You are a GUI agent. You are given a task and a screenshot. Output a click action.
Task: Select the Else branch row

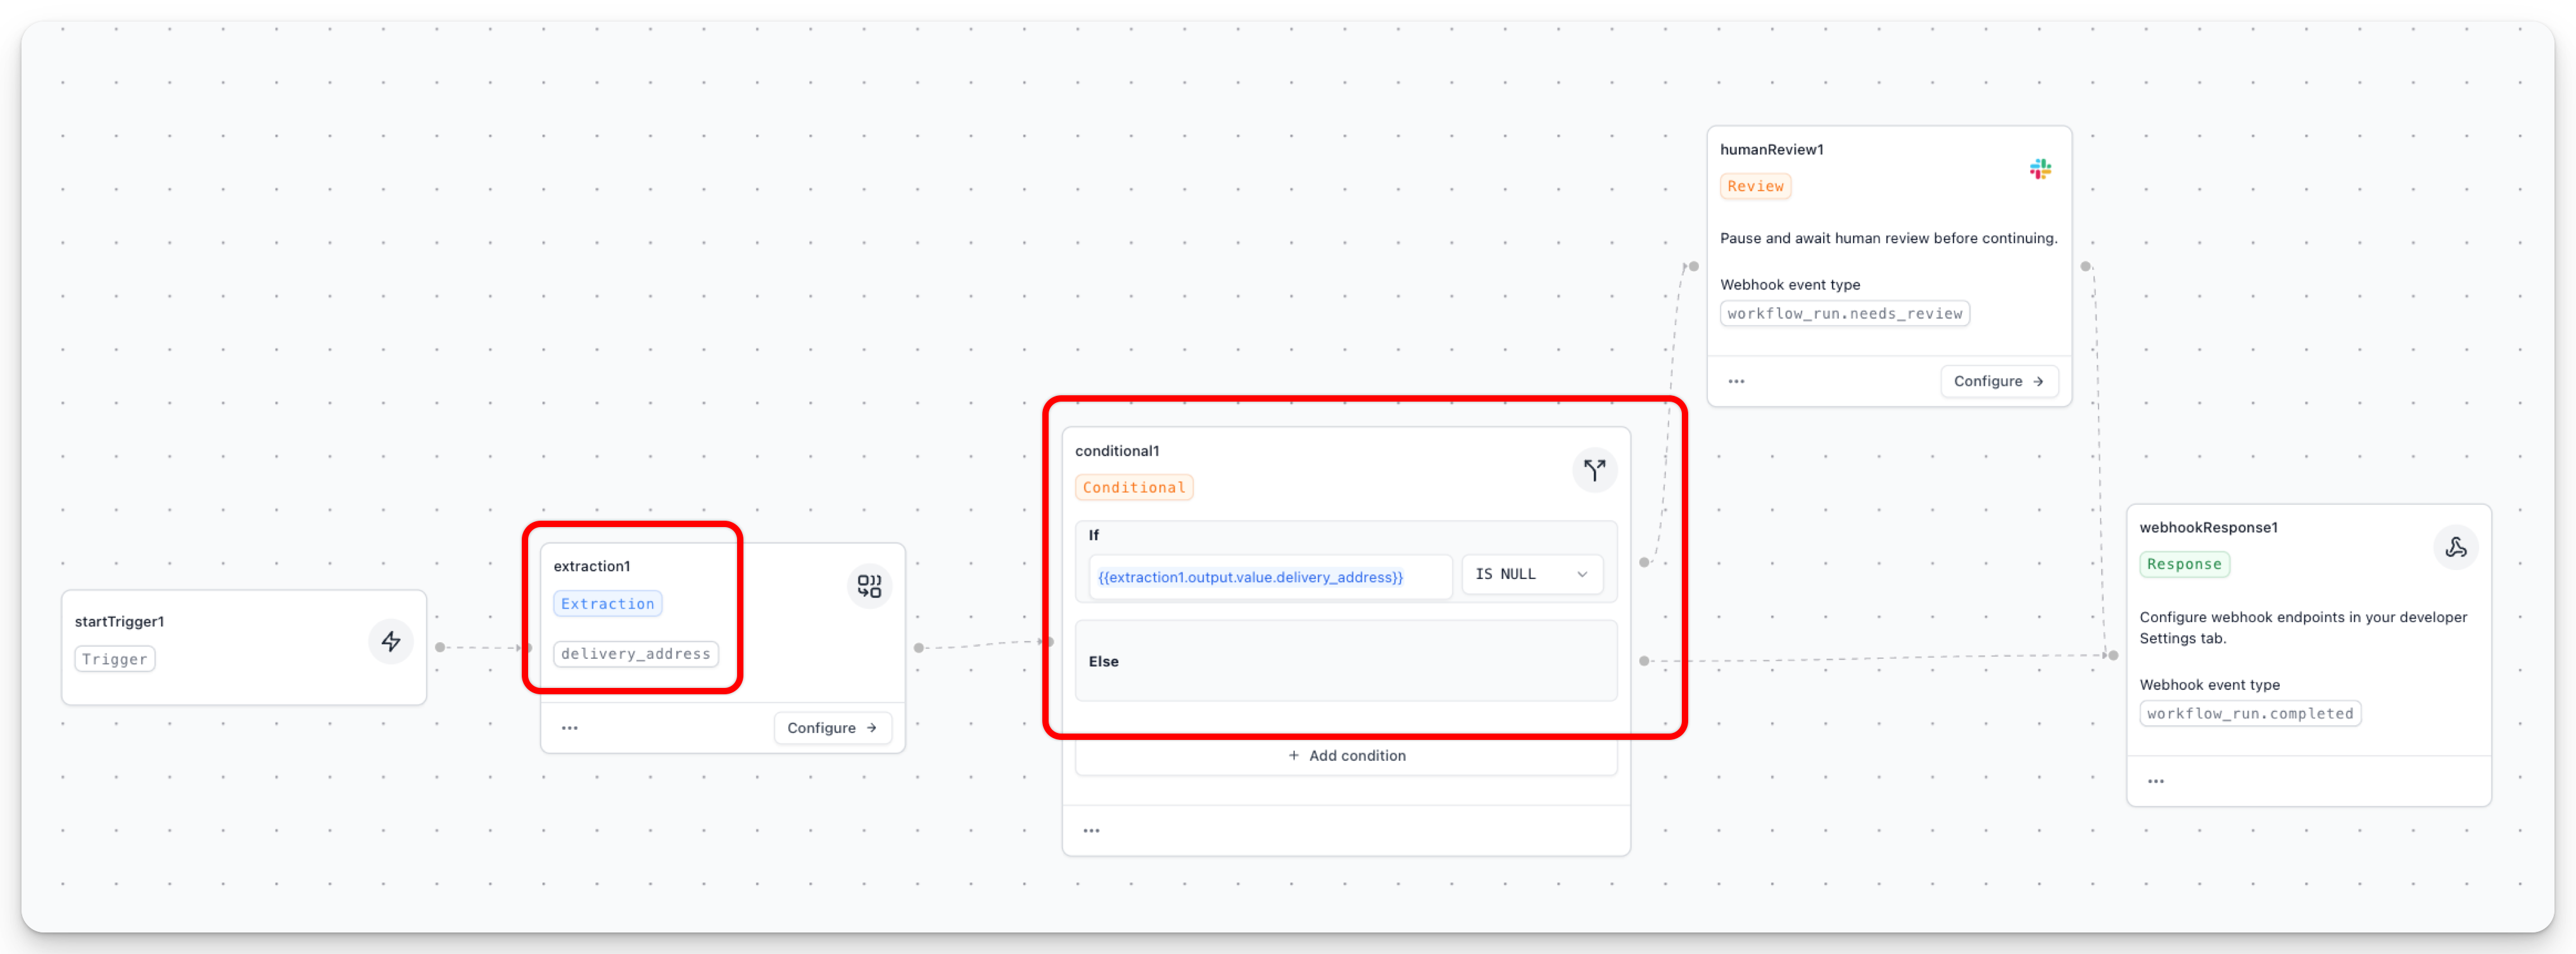coord(1345,661)
